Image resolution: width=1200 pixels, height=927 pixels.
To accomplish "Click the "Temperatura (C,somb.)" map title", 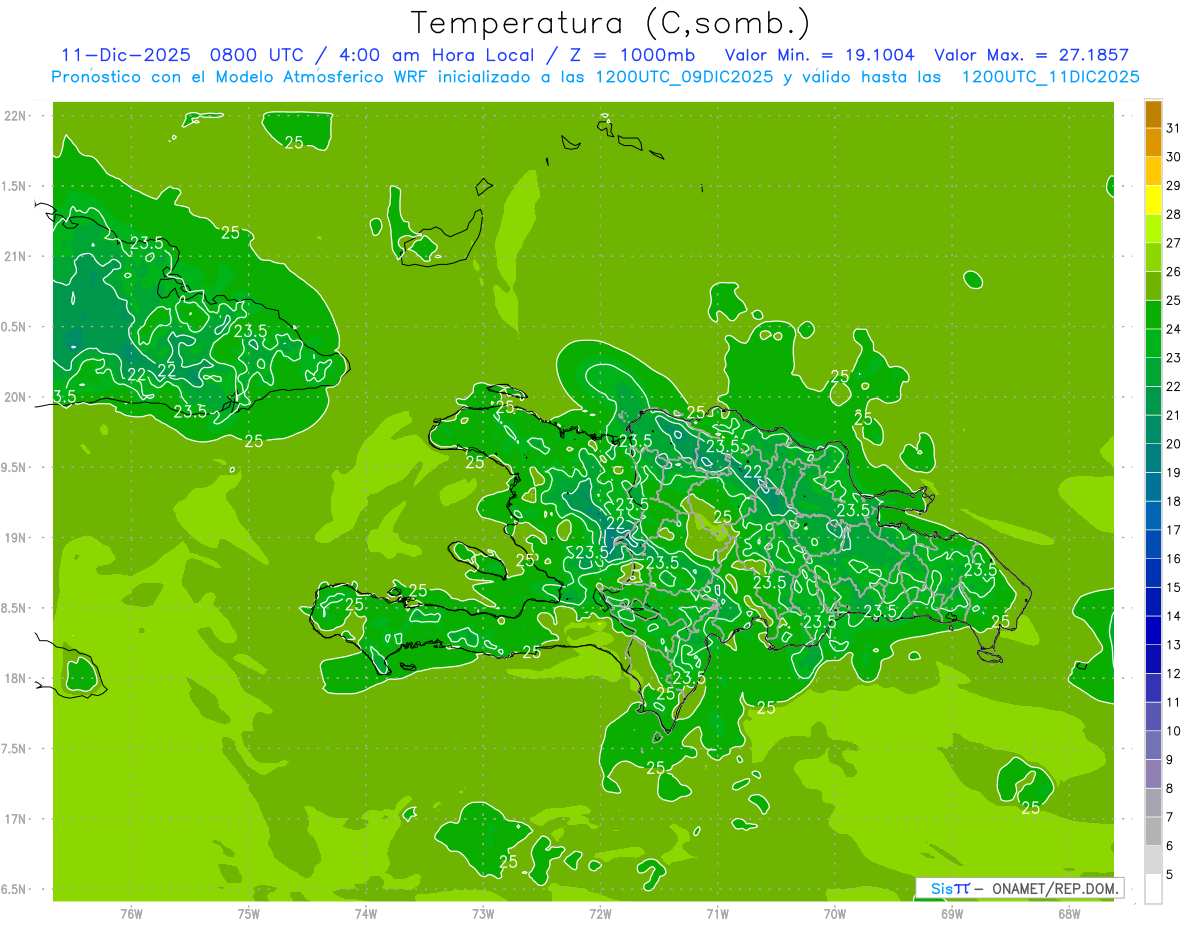I will (610, 23).
